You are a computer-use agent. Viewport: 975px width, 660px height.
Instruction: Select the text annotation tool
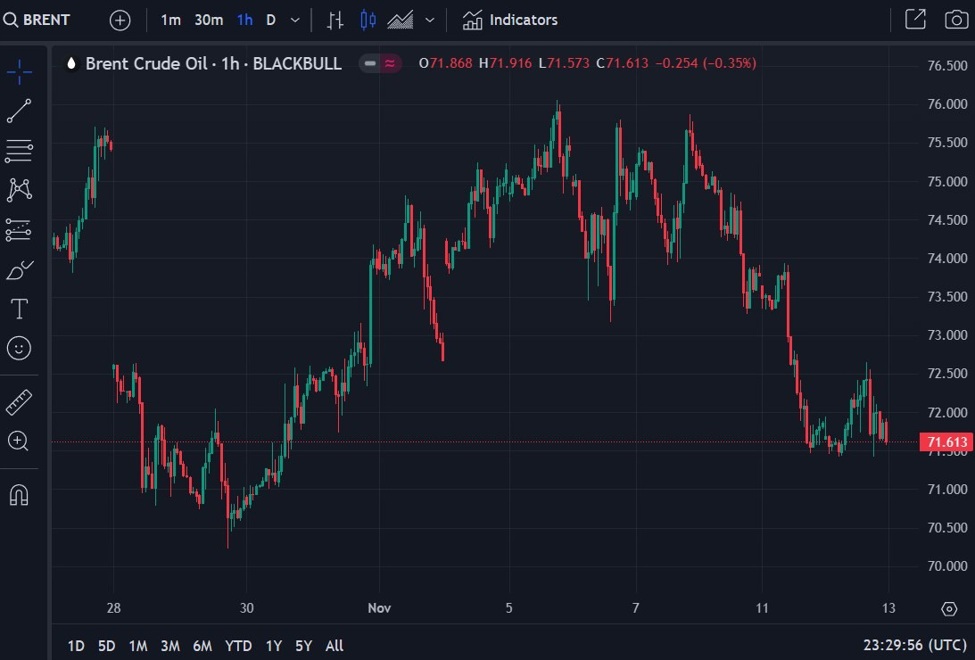tap(19, 309)
